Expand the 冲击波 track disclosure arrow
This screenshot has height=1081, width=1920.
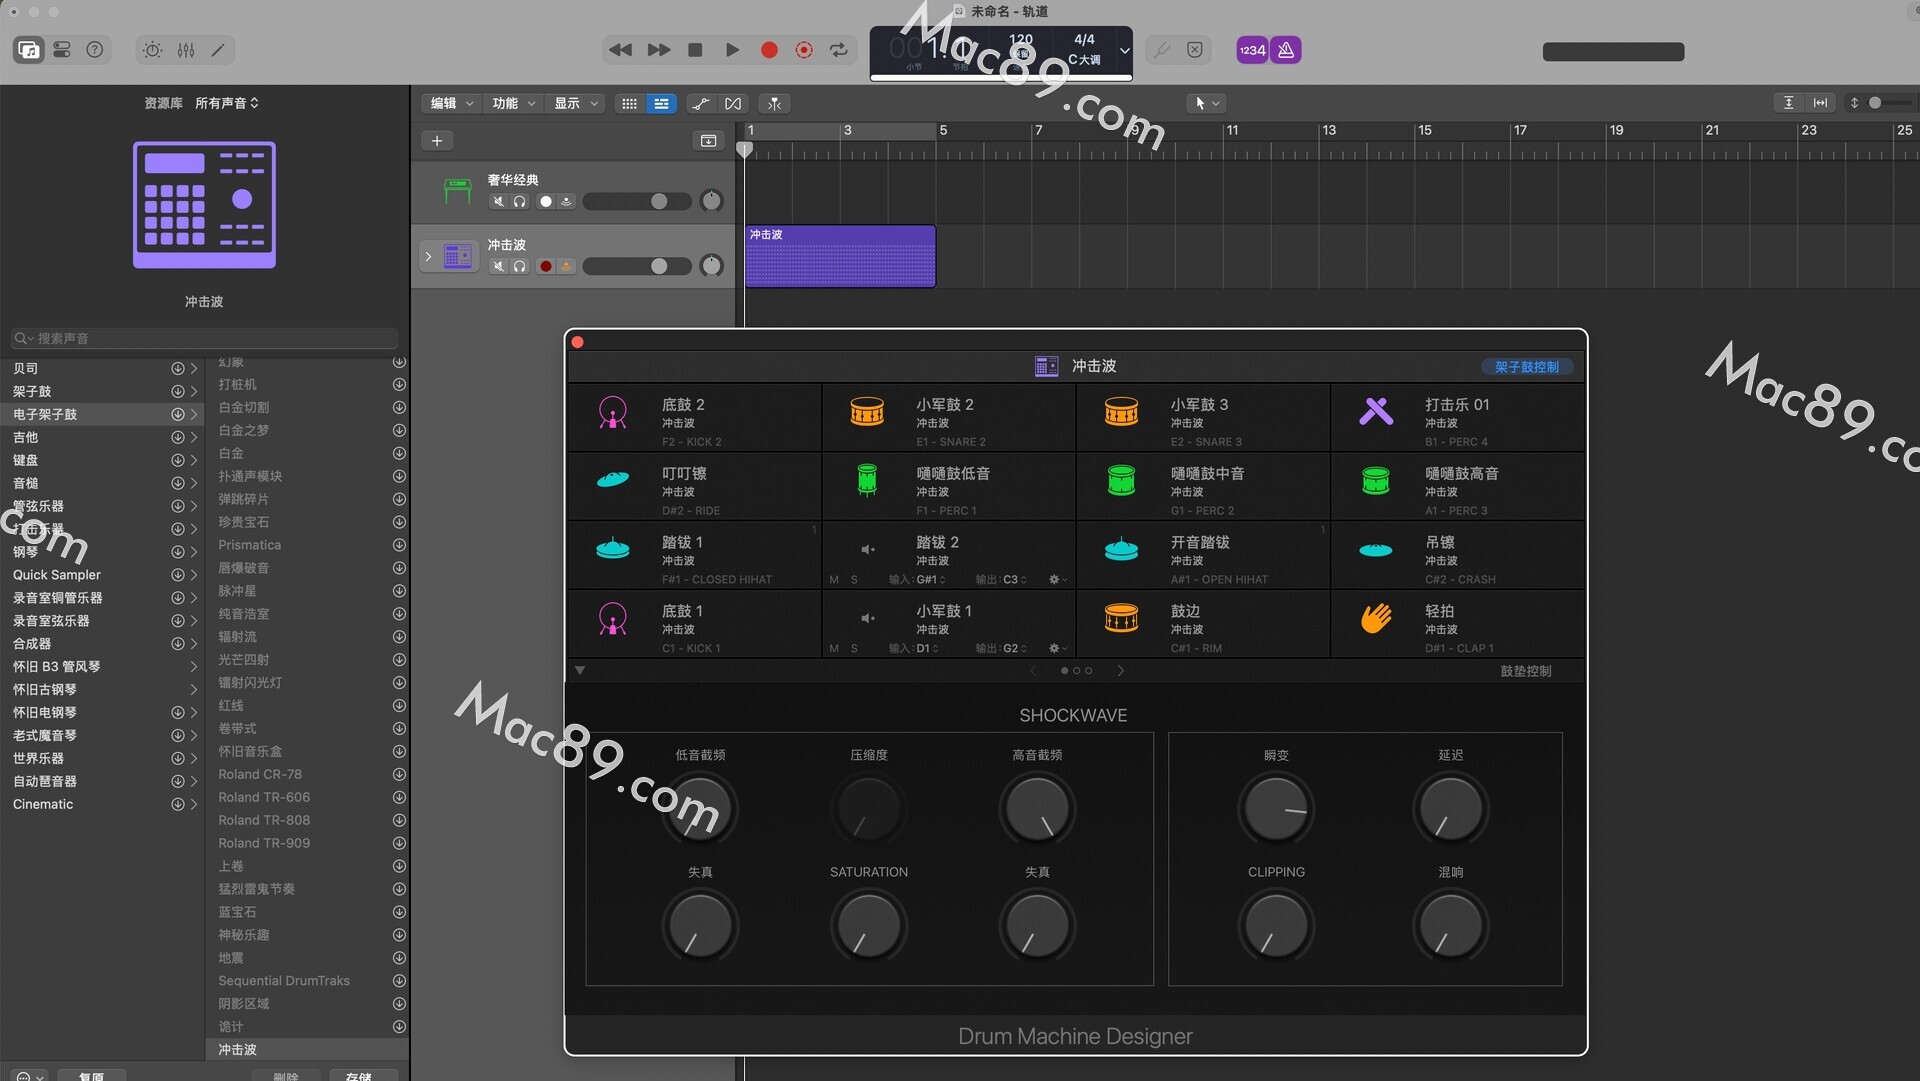click(x=428, y=257)
